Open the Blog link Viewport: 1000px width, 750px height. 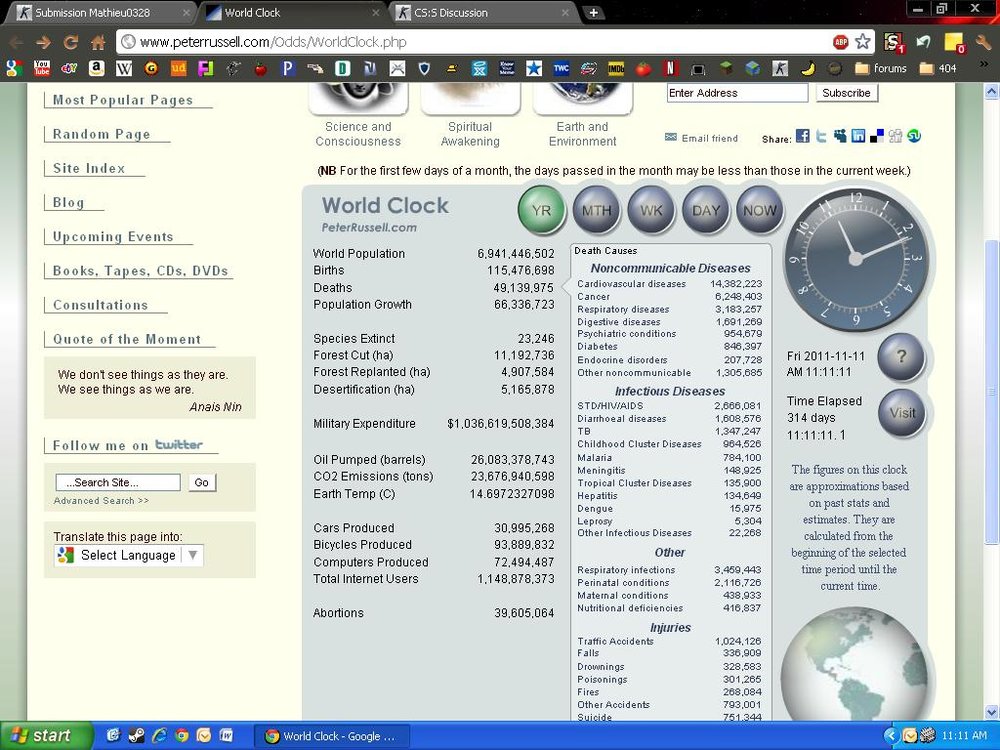tap(68, 203)
